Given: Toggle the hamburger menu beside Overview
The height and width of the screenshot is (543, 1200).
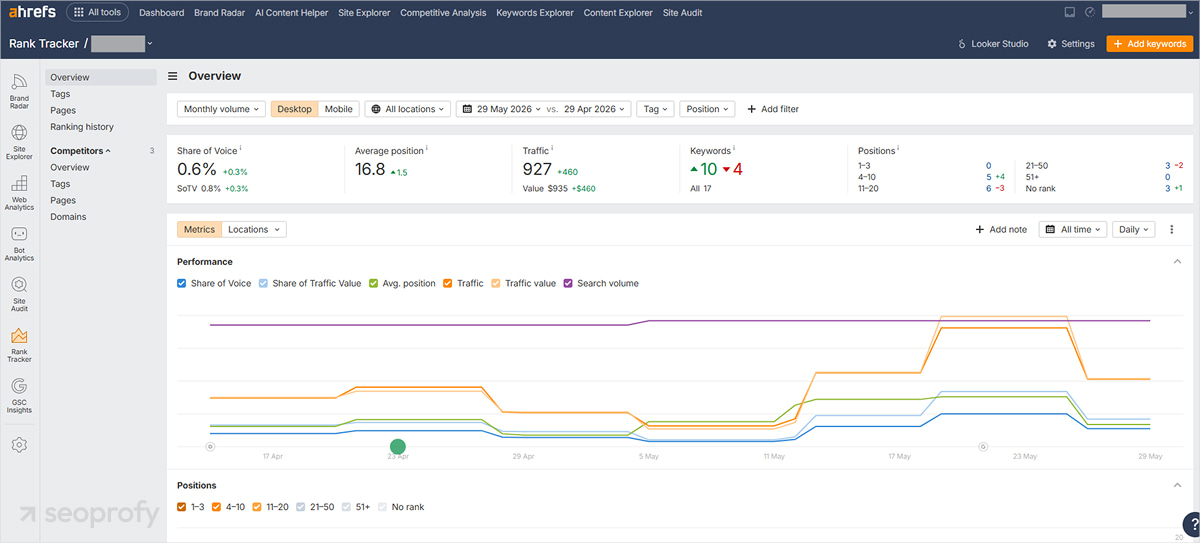Looking at the screenshot, I should coord(173,76).
